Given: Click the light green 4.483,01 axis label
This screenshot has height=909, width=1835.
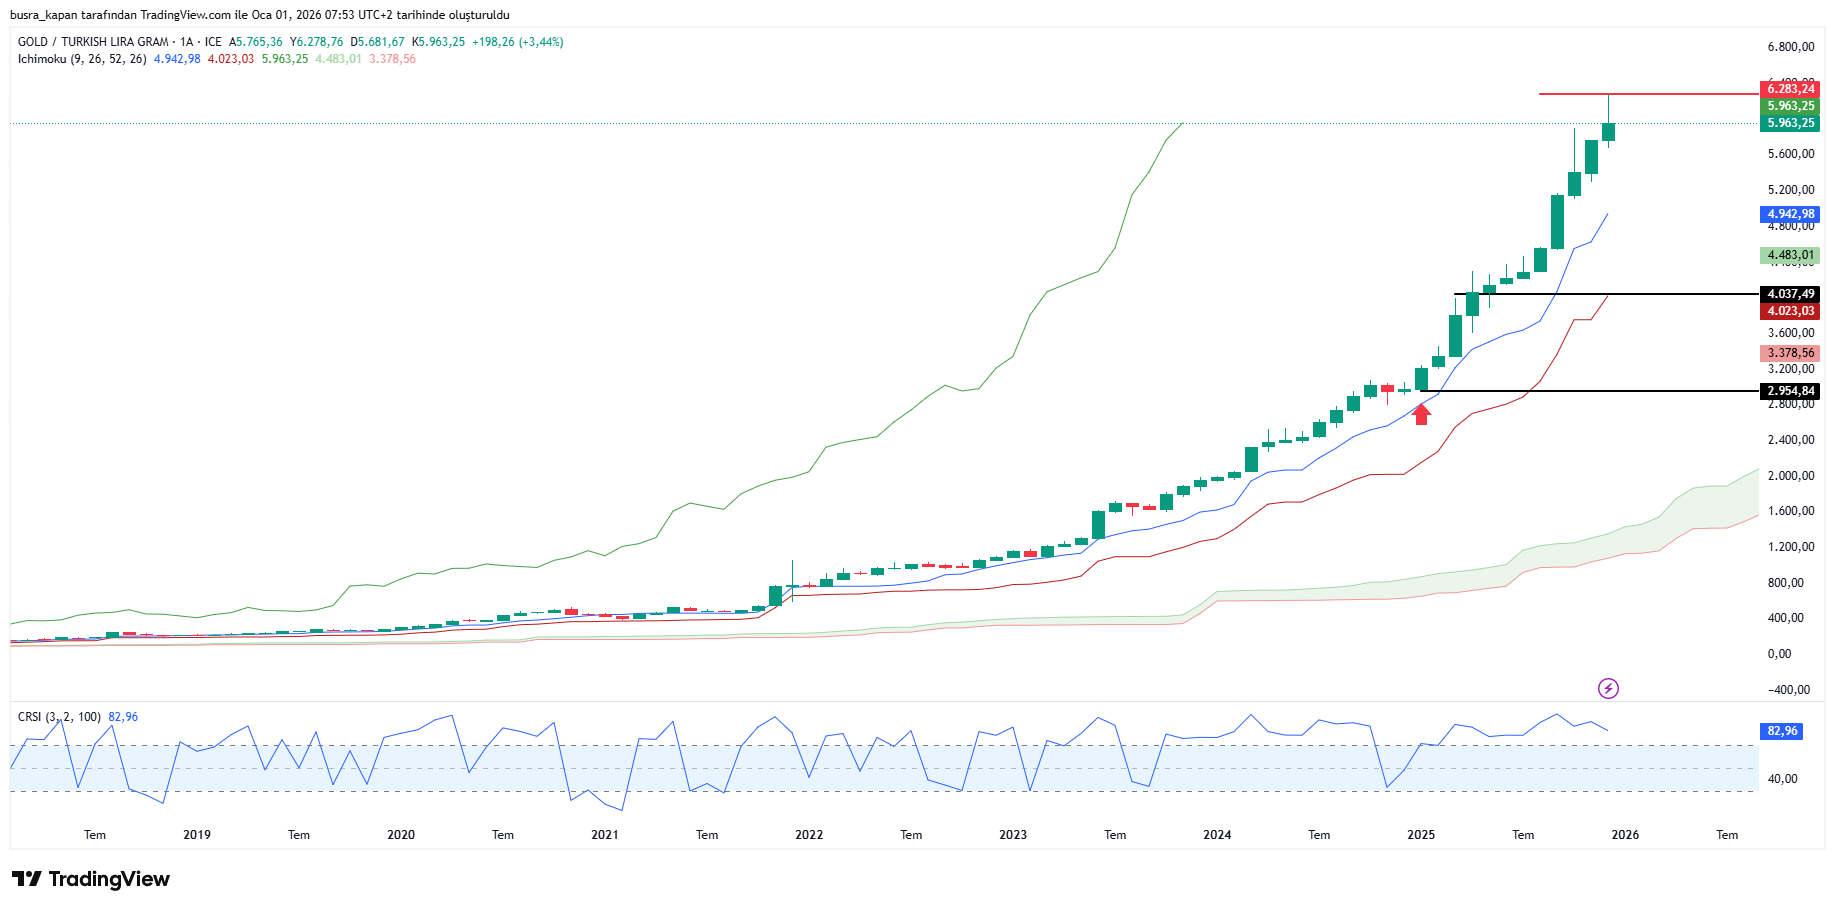Looking at the screenshot, I should pyautogui.click(x=1789, y=255).
